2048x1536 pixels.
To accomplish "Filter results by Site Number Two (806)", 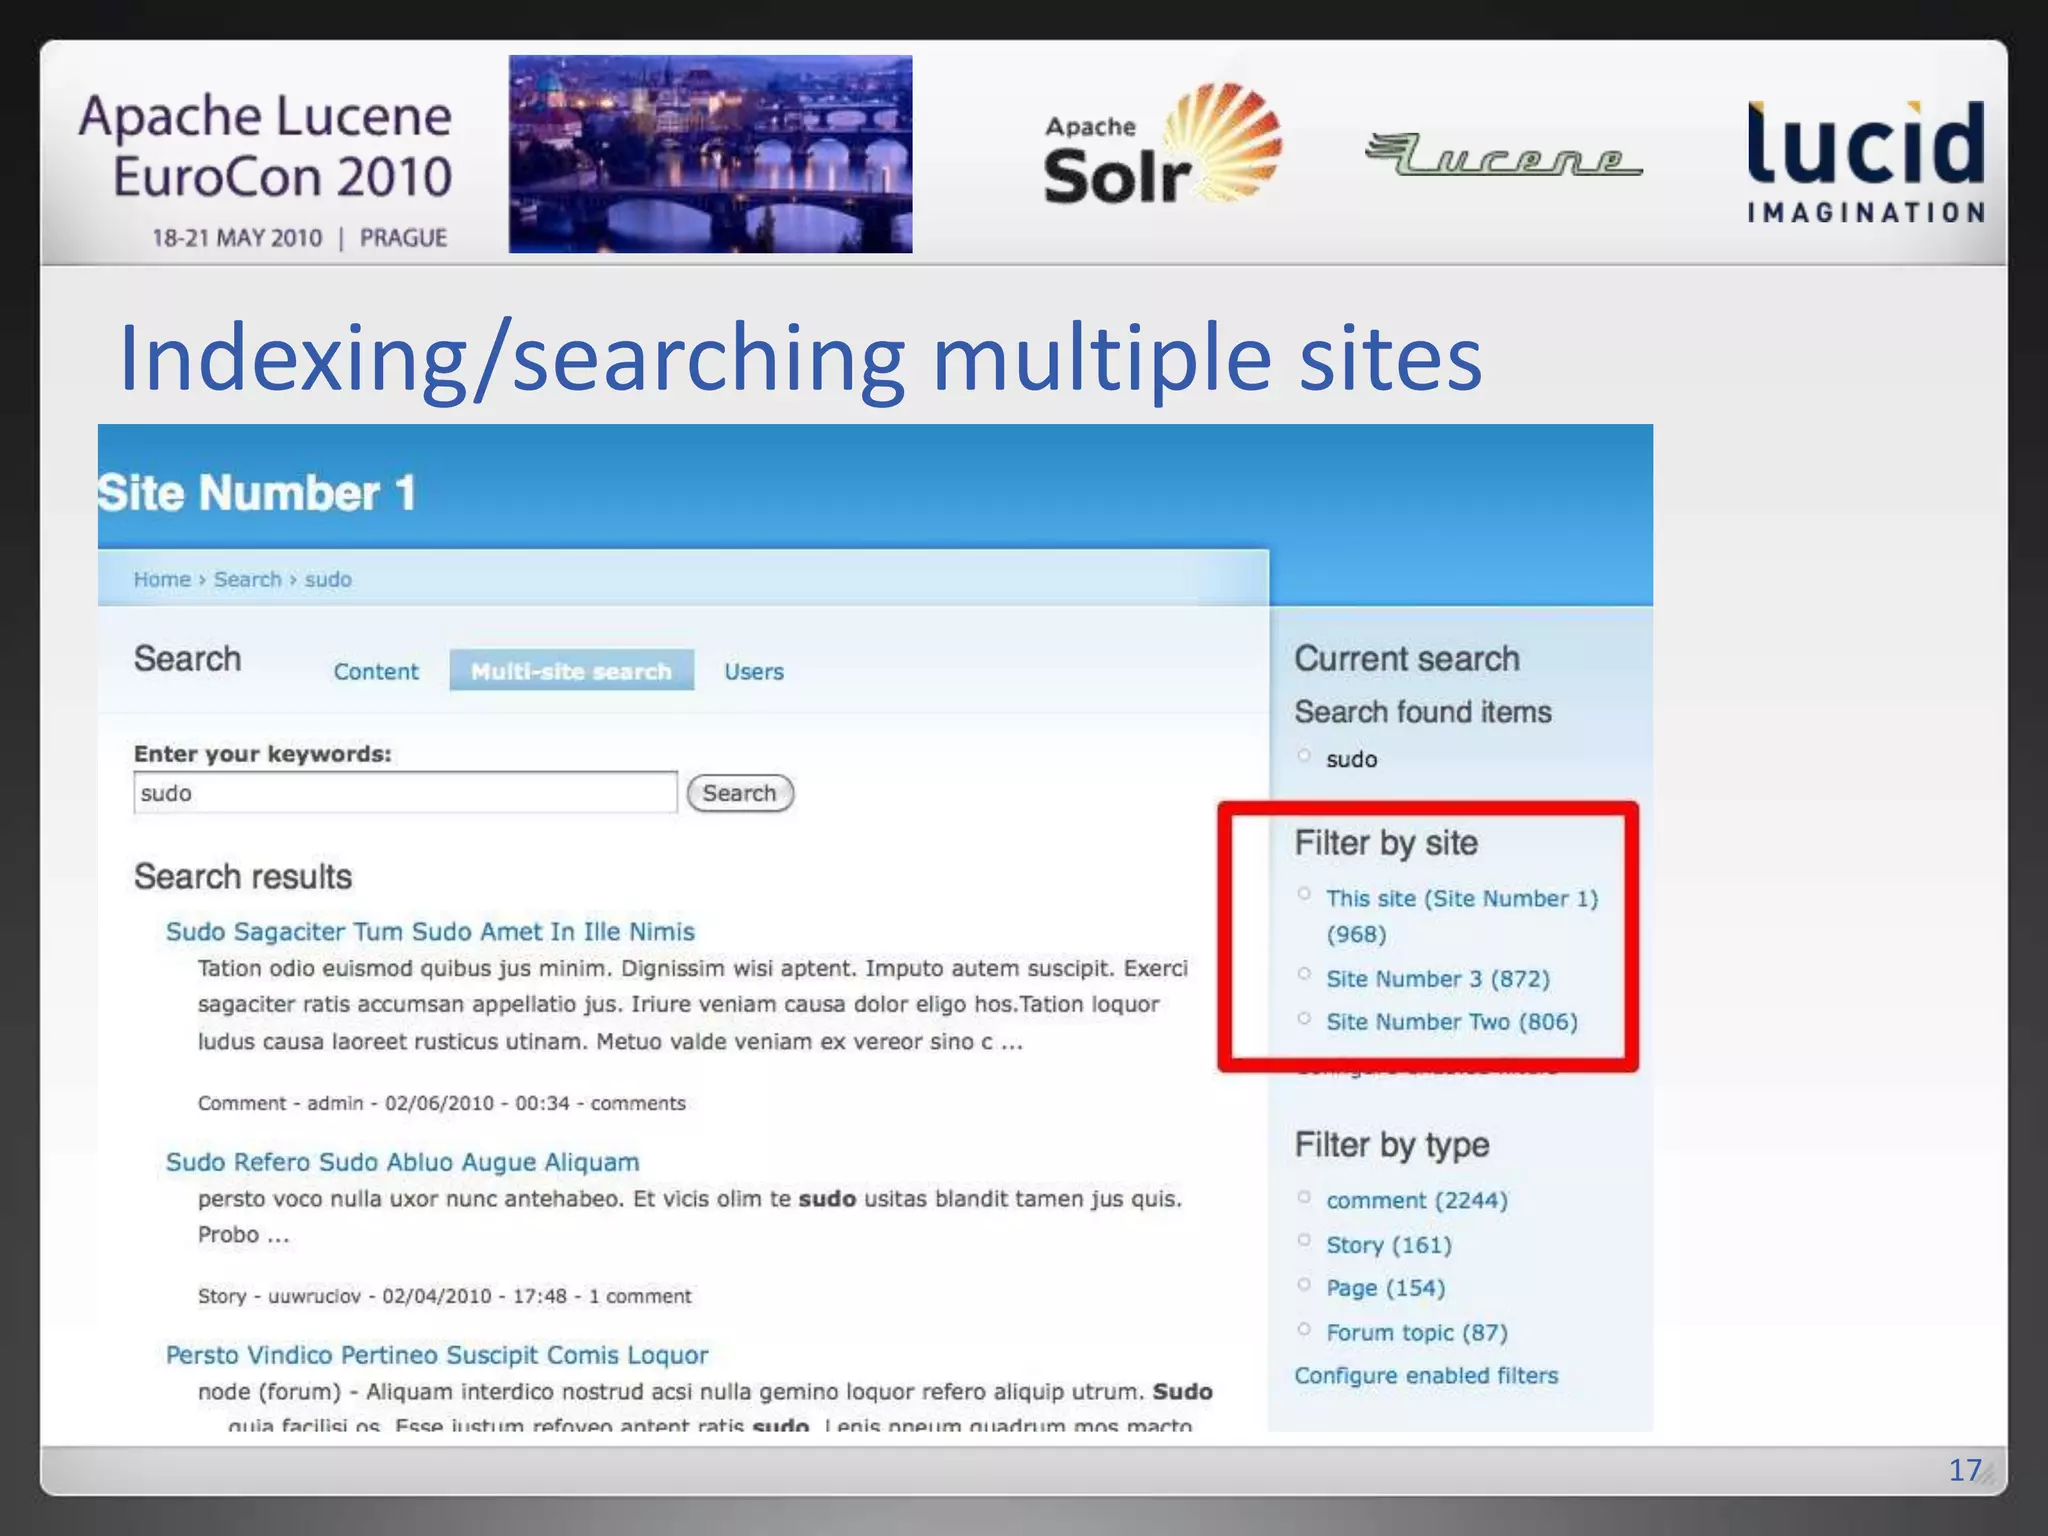I will tap(1452, 1021).
